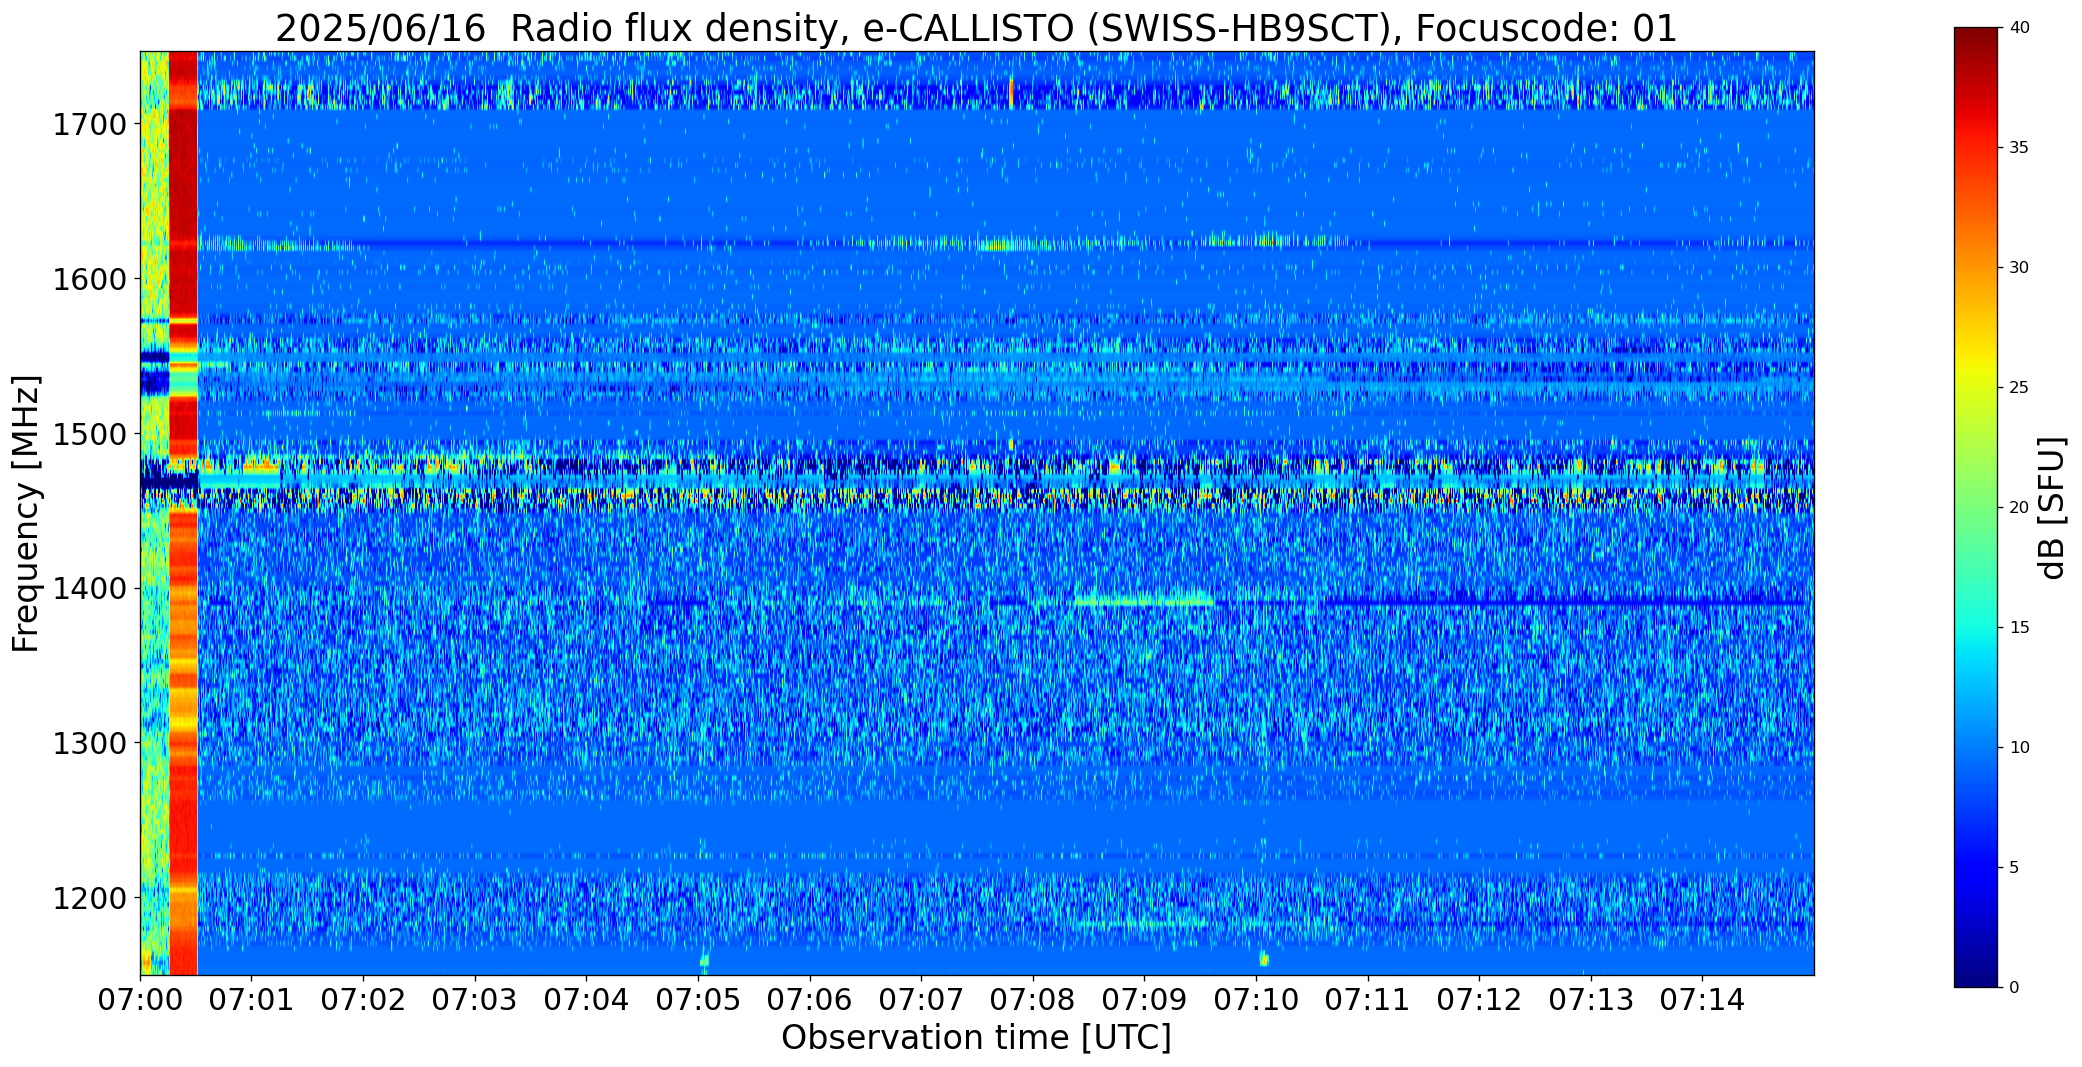Click the 1200 frequency tick label
2082x1067 pixels.
click(89, 898)
